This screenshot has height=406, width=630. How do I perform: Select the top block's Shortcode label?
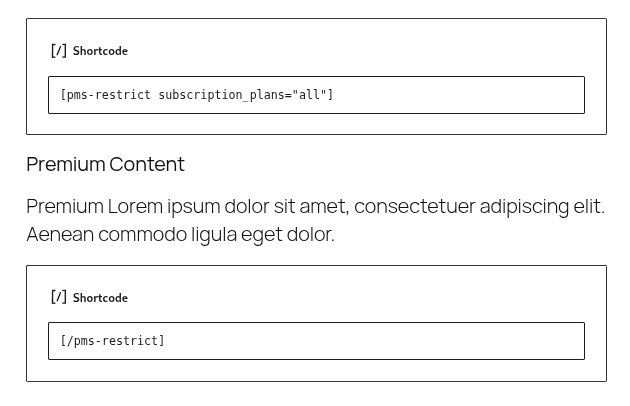tap(100, 51)
